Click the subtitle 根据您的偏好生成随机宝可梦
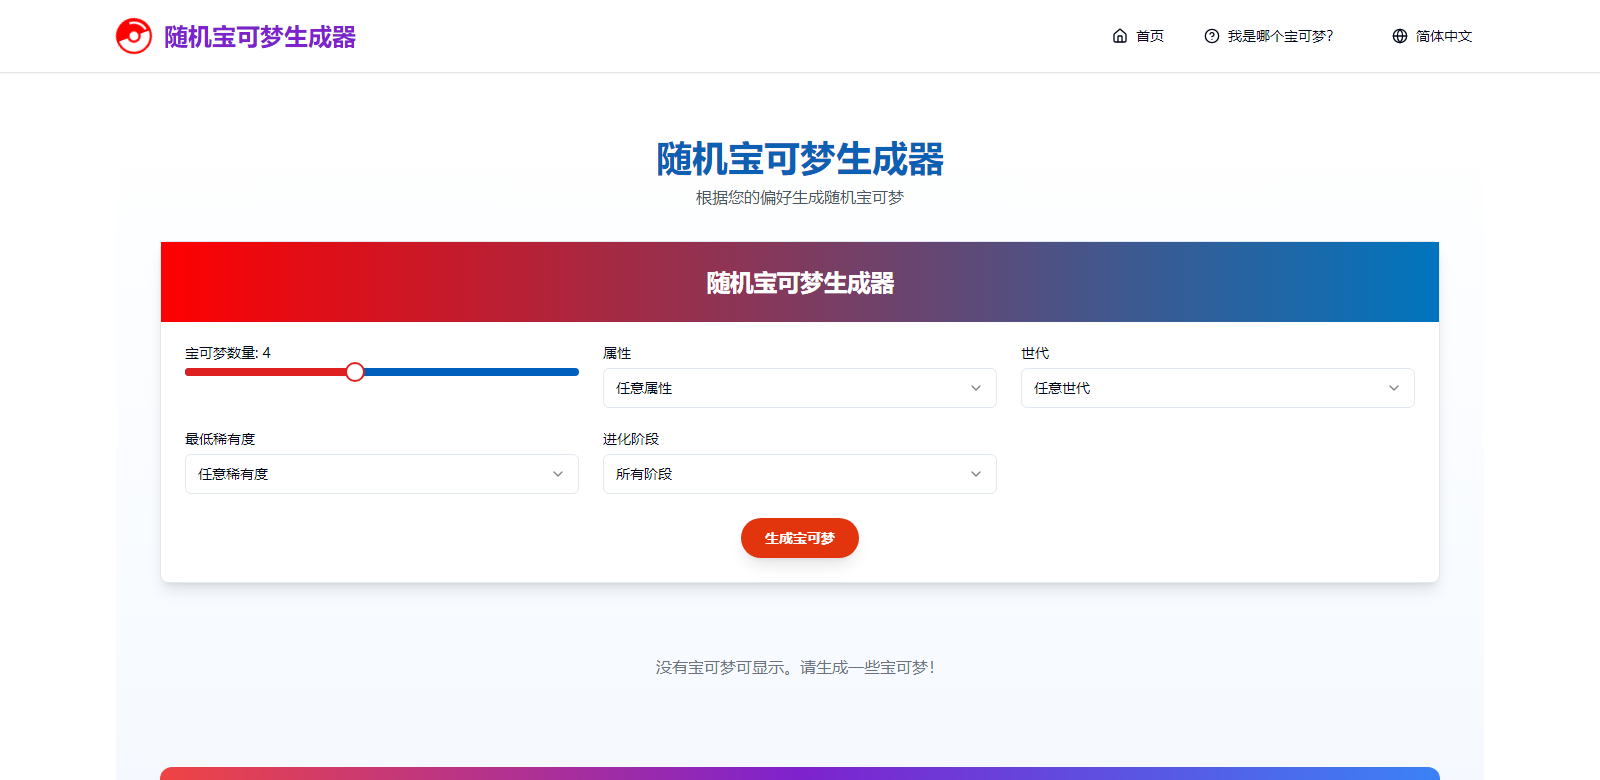1600x780 pixels. pos(800,198)
